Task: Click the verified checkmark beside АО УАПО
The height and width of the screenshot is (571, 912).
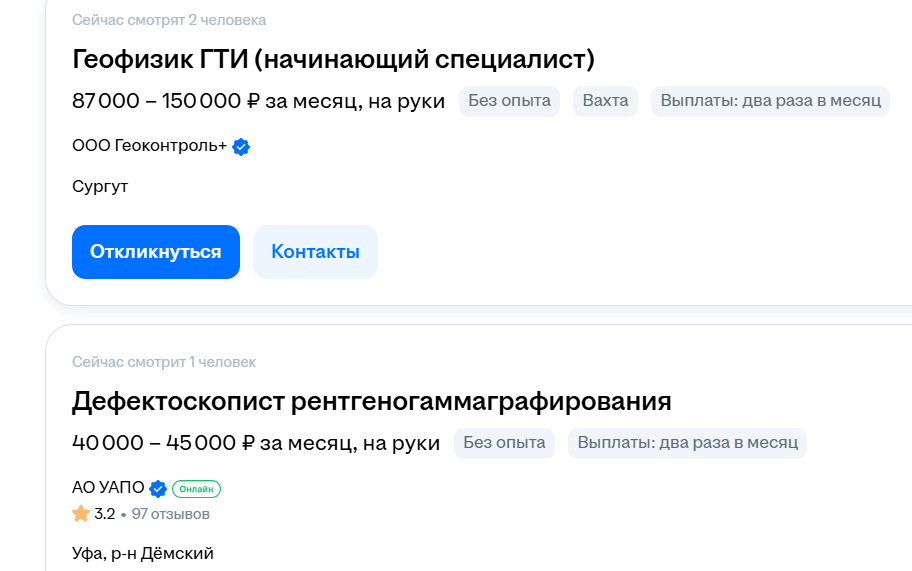Action: tap(158, 488)
